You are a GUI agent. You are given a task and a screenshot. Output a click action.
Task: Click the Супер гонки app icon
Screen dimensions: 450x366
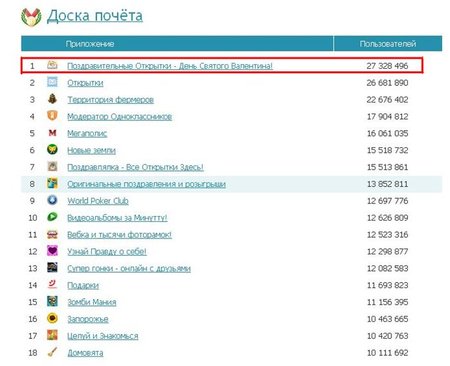[52, 267]
